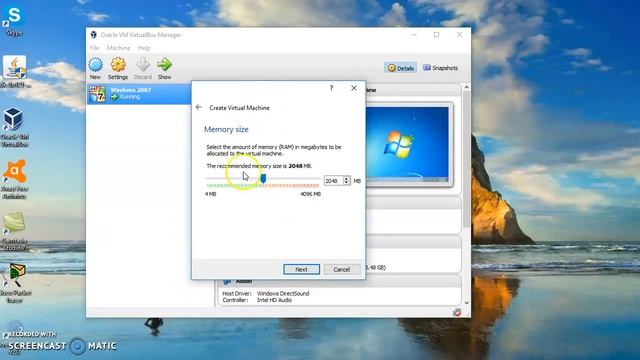Screen dimensions: 640x360
Task: Click the '4 MB' minimum label
Action: tap(211, 194)
